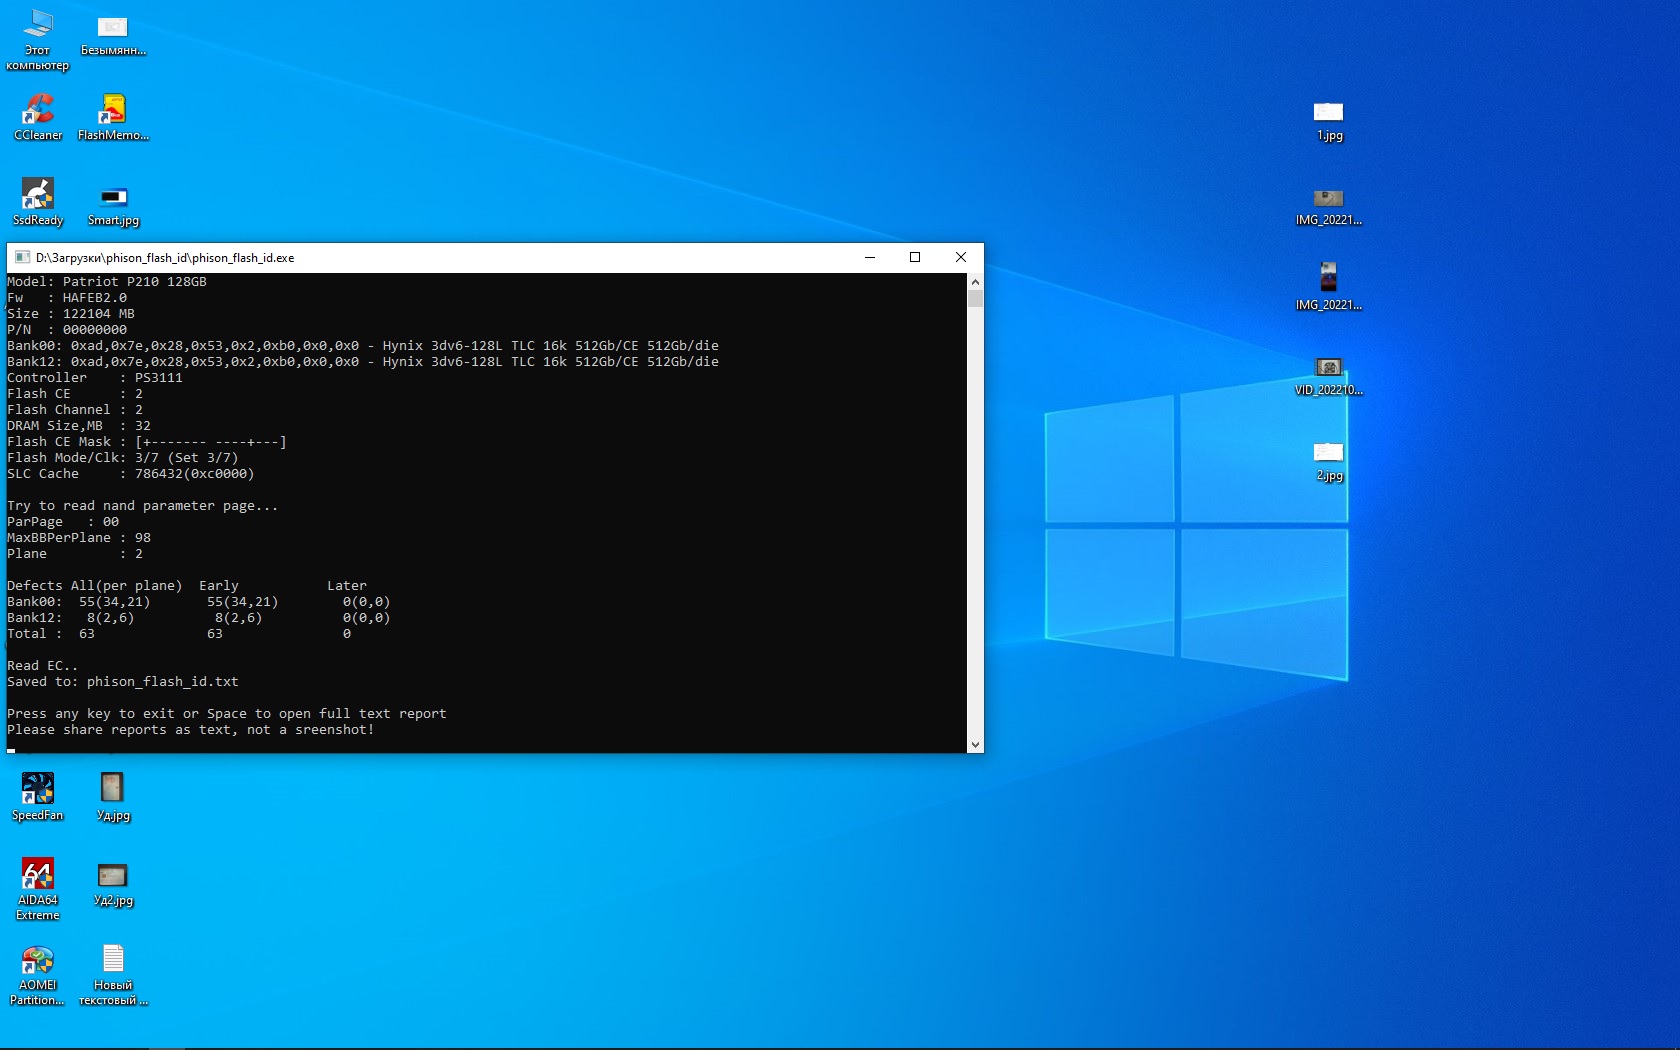
Task: Select the AOMEI Partition desktop shortcut
Action: tap(38, 975)
